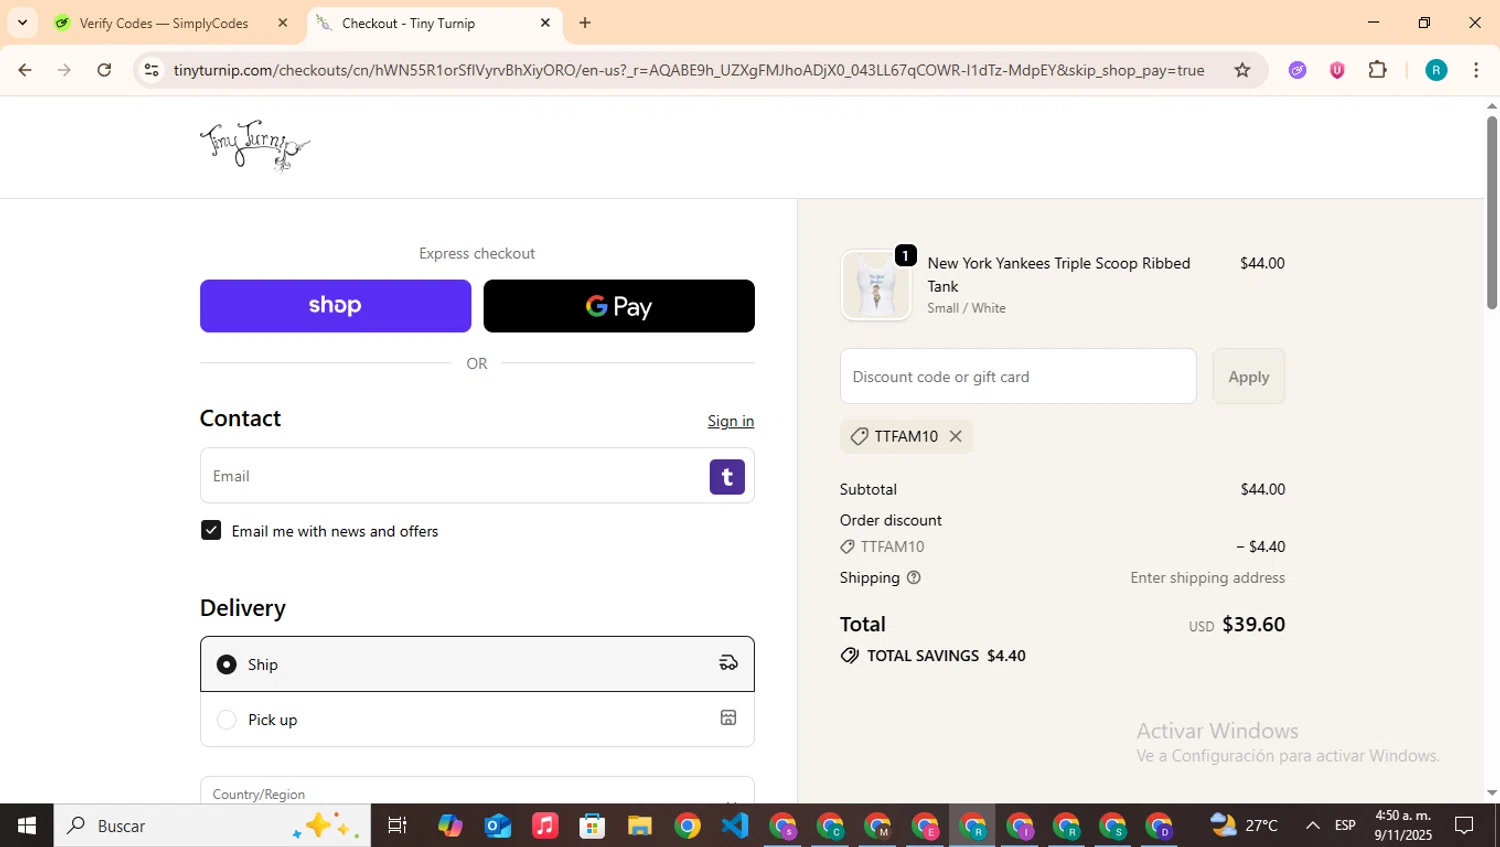Open the purple circular extension icon
1500x847 pixels.
(x=1297, y=70)
